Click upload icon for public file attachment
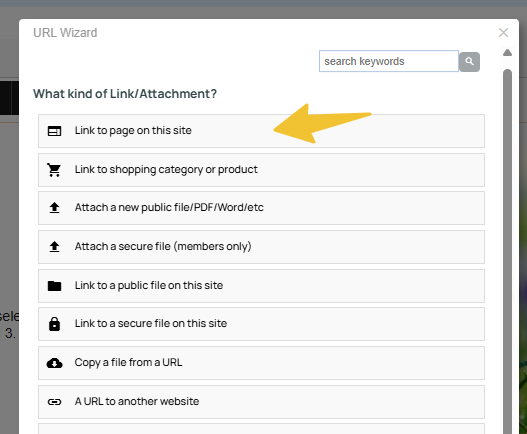527x434 pixels. [x=54, y=208]
